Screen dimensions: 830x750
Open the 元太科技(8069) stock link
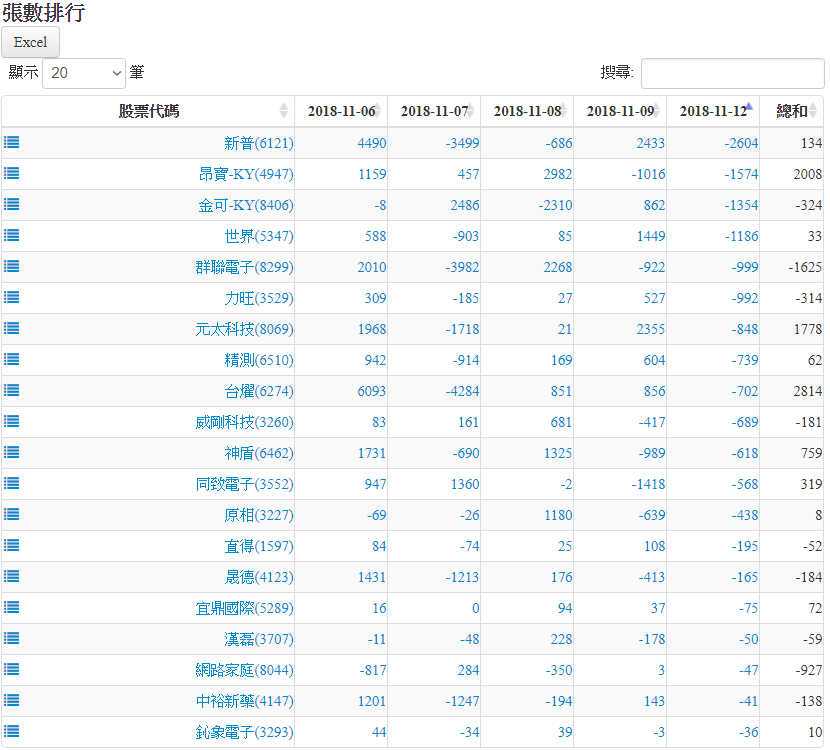click(x=244, y=329)
